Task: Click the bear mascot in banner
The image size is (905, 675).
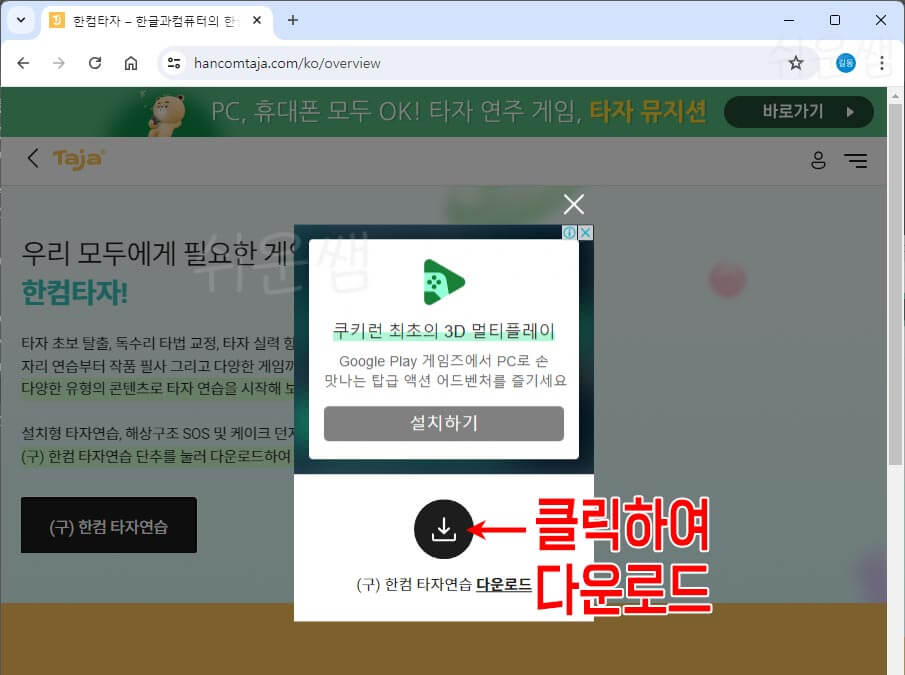Action: click(167, 114)
